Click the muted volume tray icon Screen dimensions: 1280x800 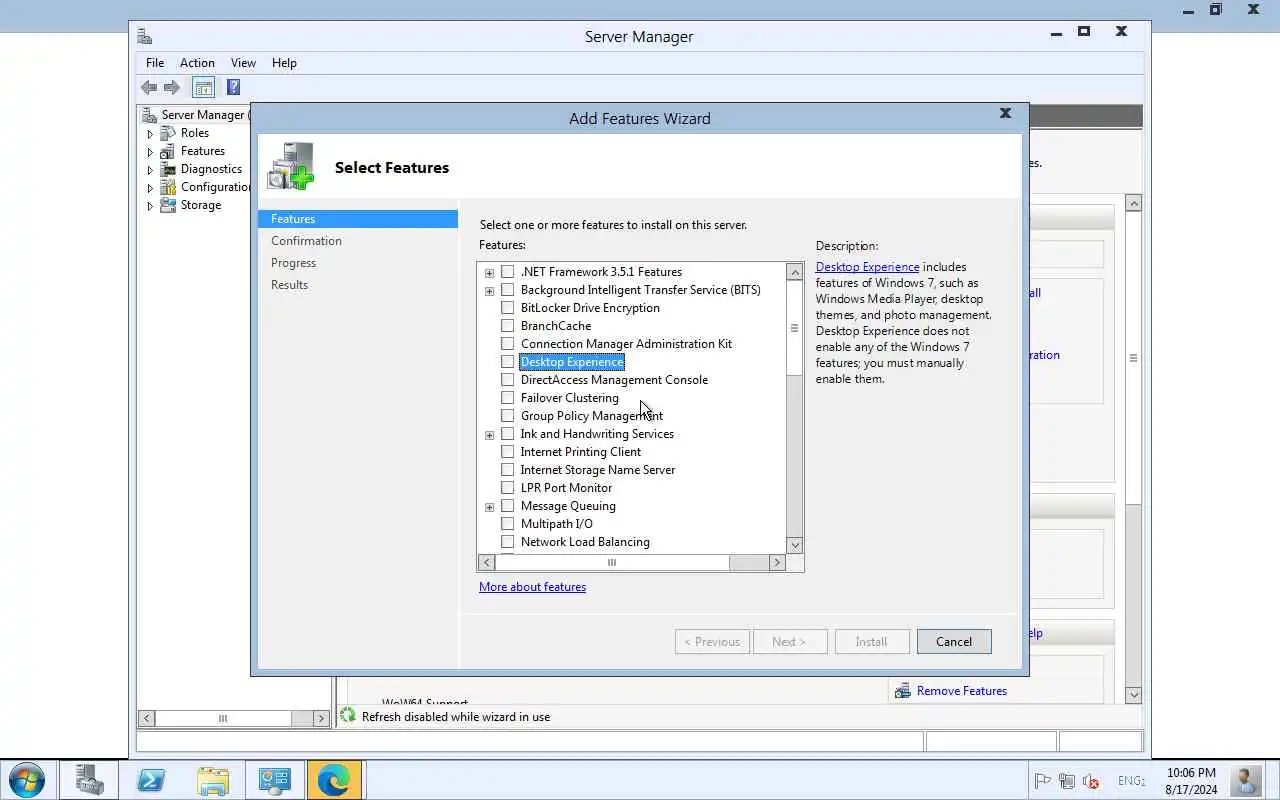1091,781
